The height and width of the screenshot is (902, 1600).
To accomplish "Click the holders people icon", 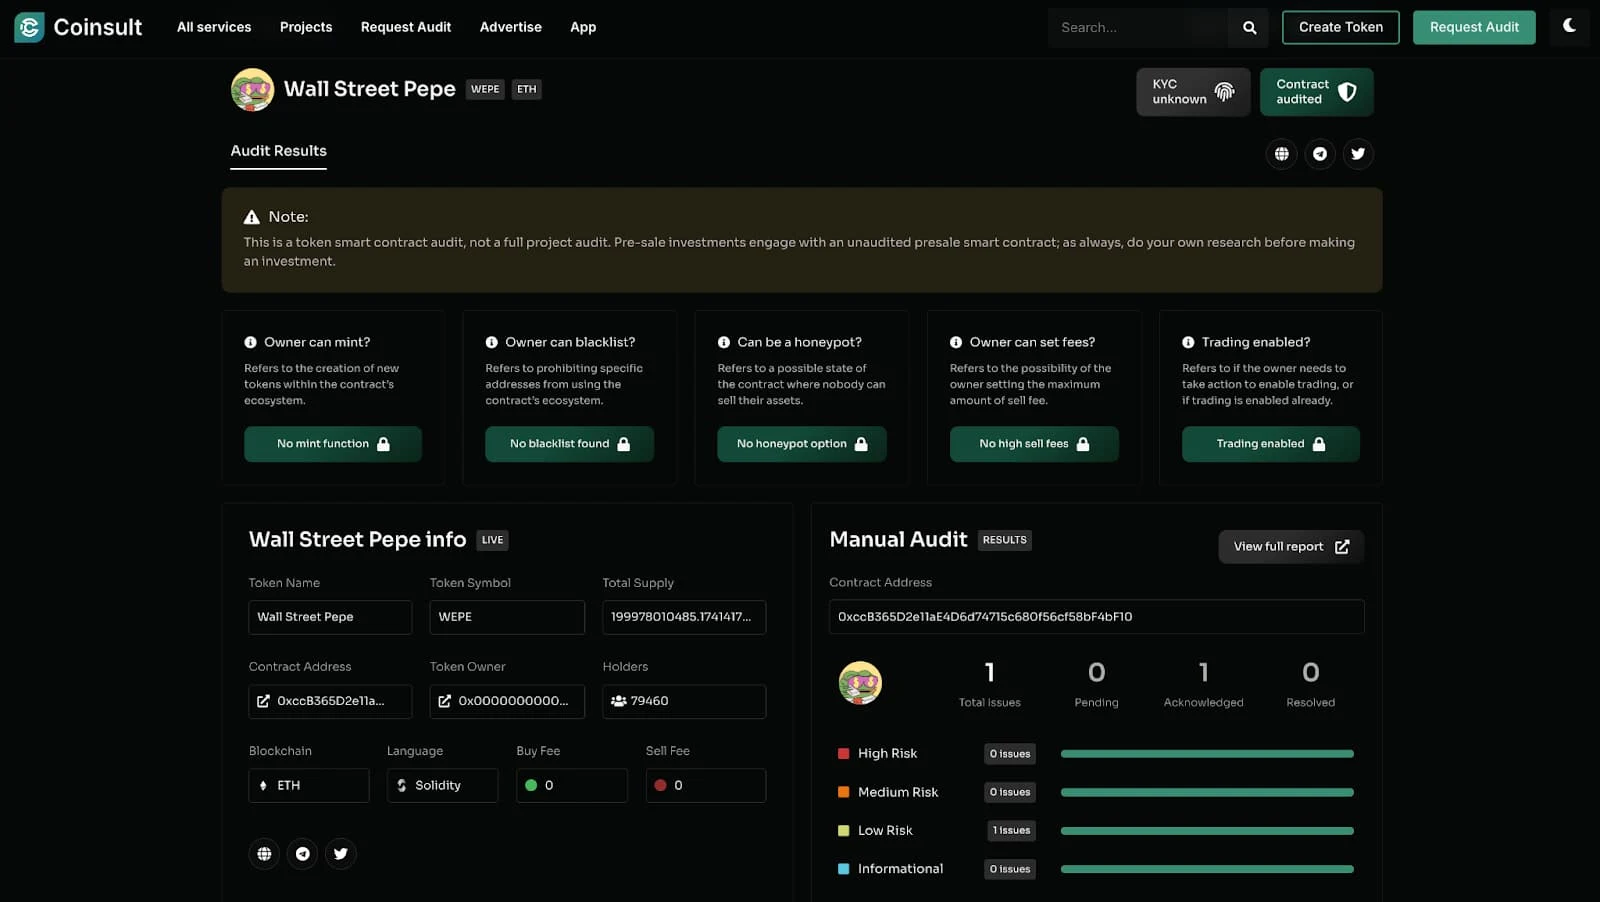I will click(618, 702).
